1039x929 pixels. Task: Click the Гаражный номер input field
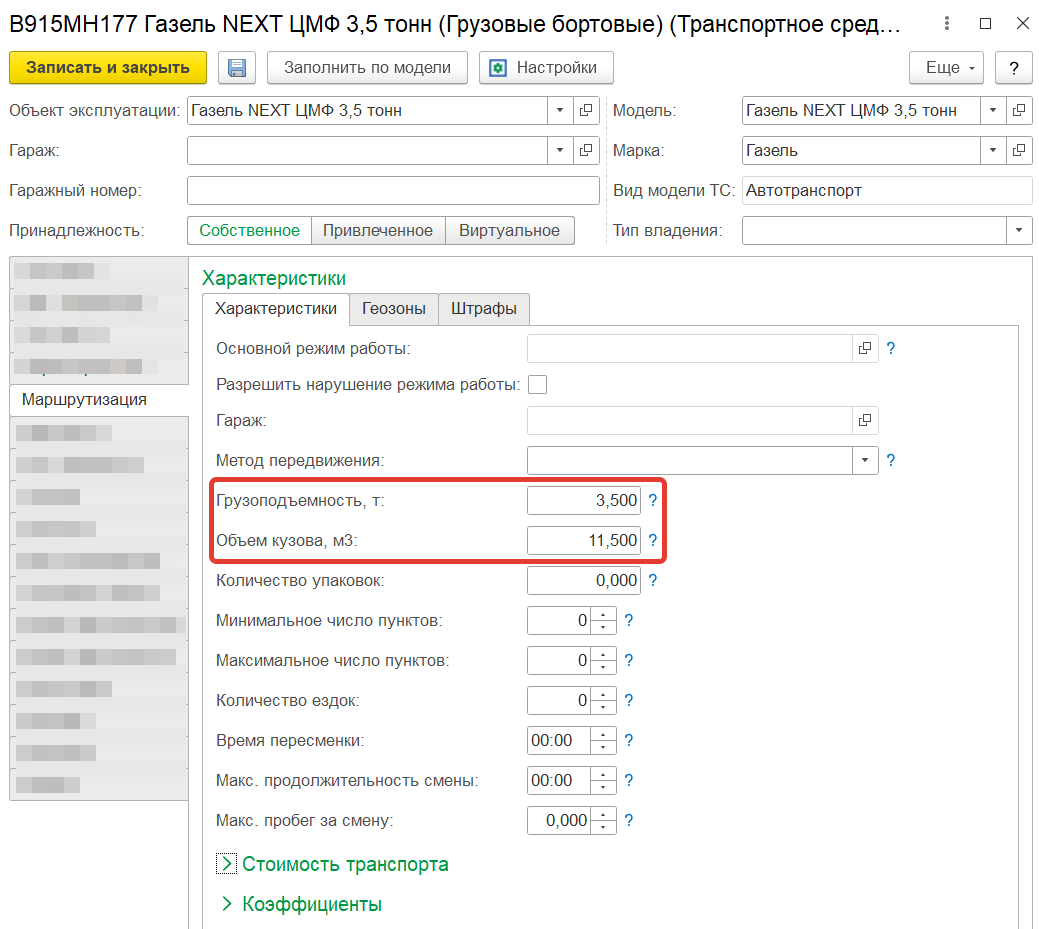pyautogui.click(x=393, y=191)
